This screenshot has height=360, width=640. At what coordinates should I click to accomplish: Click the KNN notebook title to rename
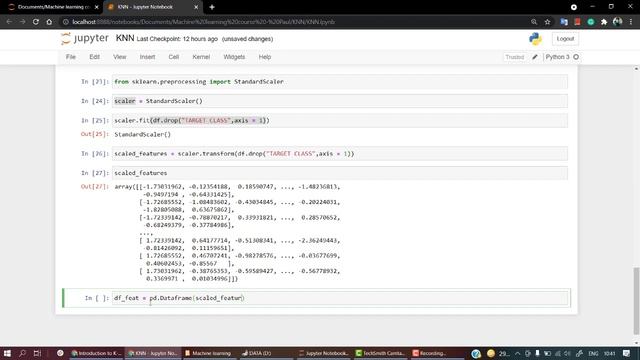pos(125,38)
